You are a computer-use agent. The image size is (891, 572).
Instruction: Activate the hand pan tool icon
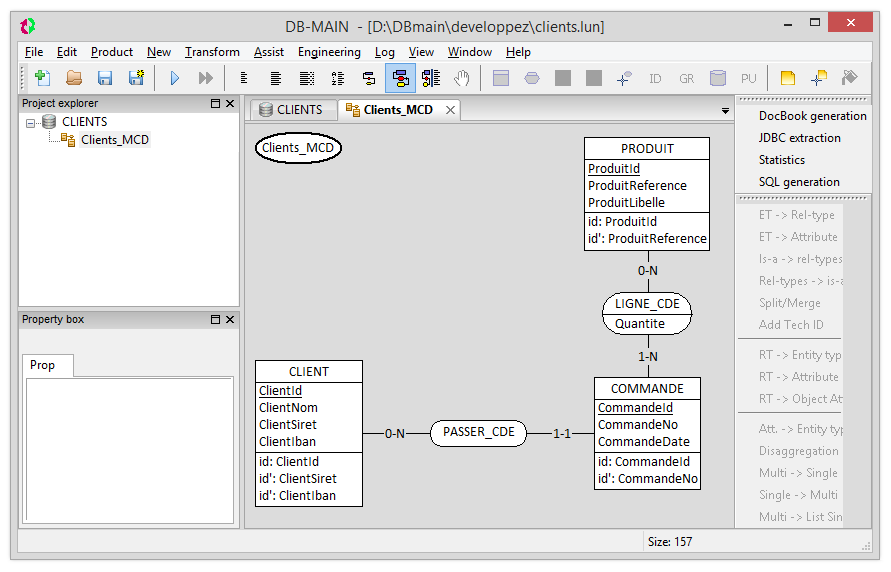coord(462,78)
